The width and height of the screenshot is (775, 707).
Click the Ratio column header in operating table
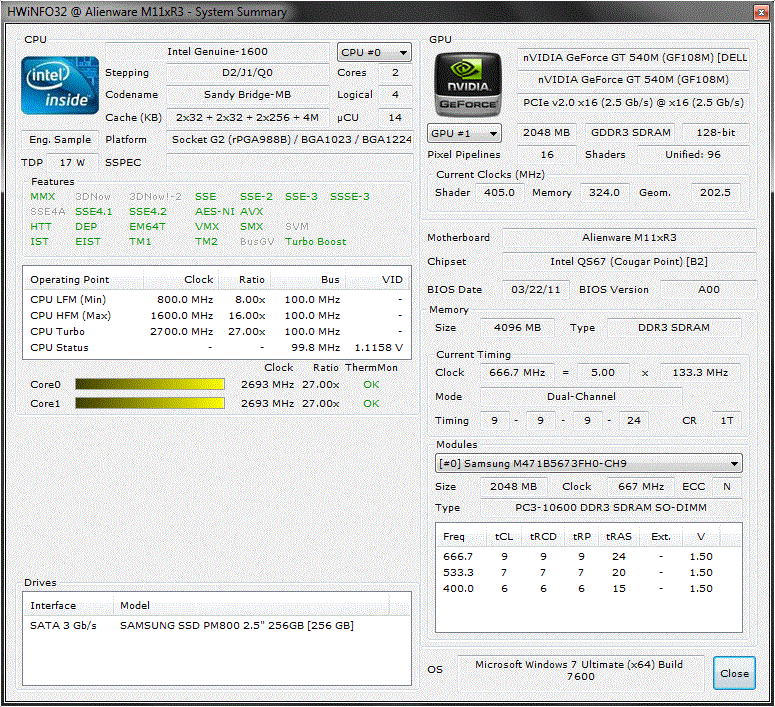pos(245,279)
